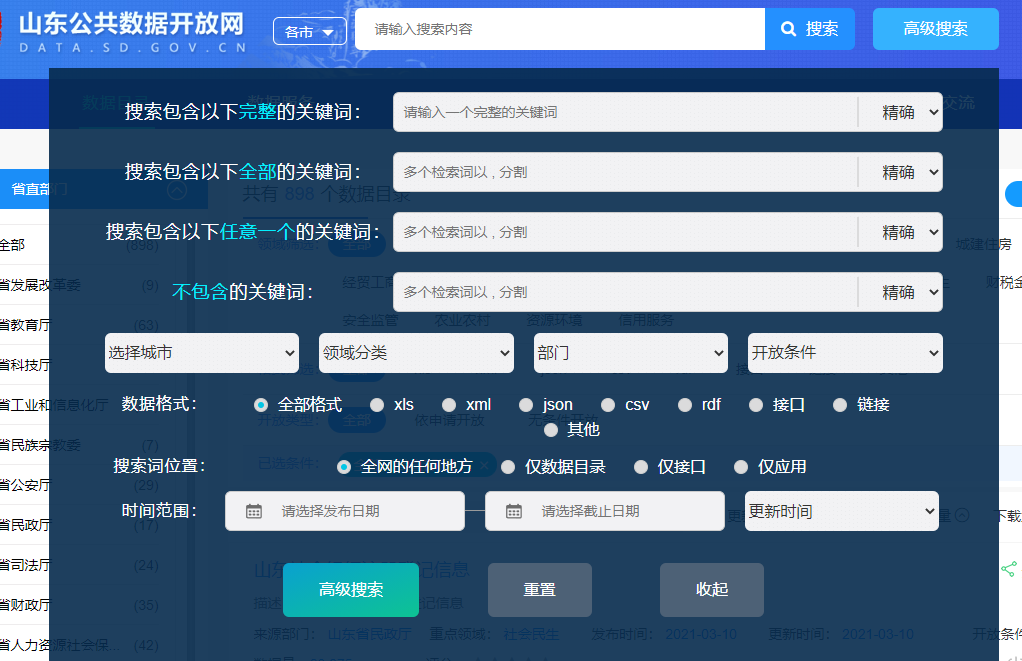The image size is (1022, 661).
Task: Click the share icon at right edge
Action: pos(1008,568)
